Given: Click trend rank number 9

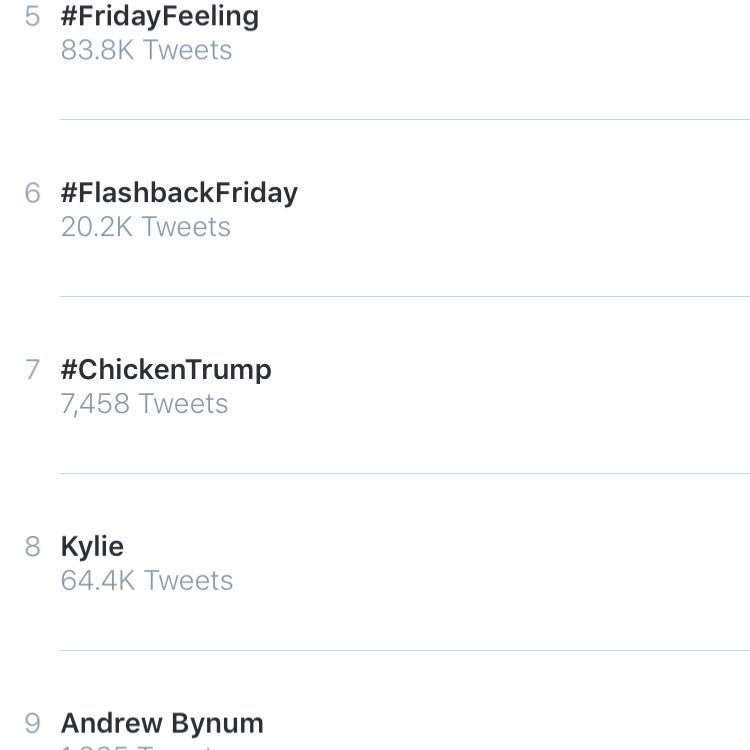Looking at the screenshot, I should 32,723.
